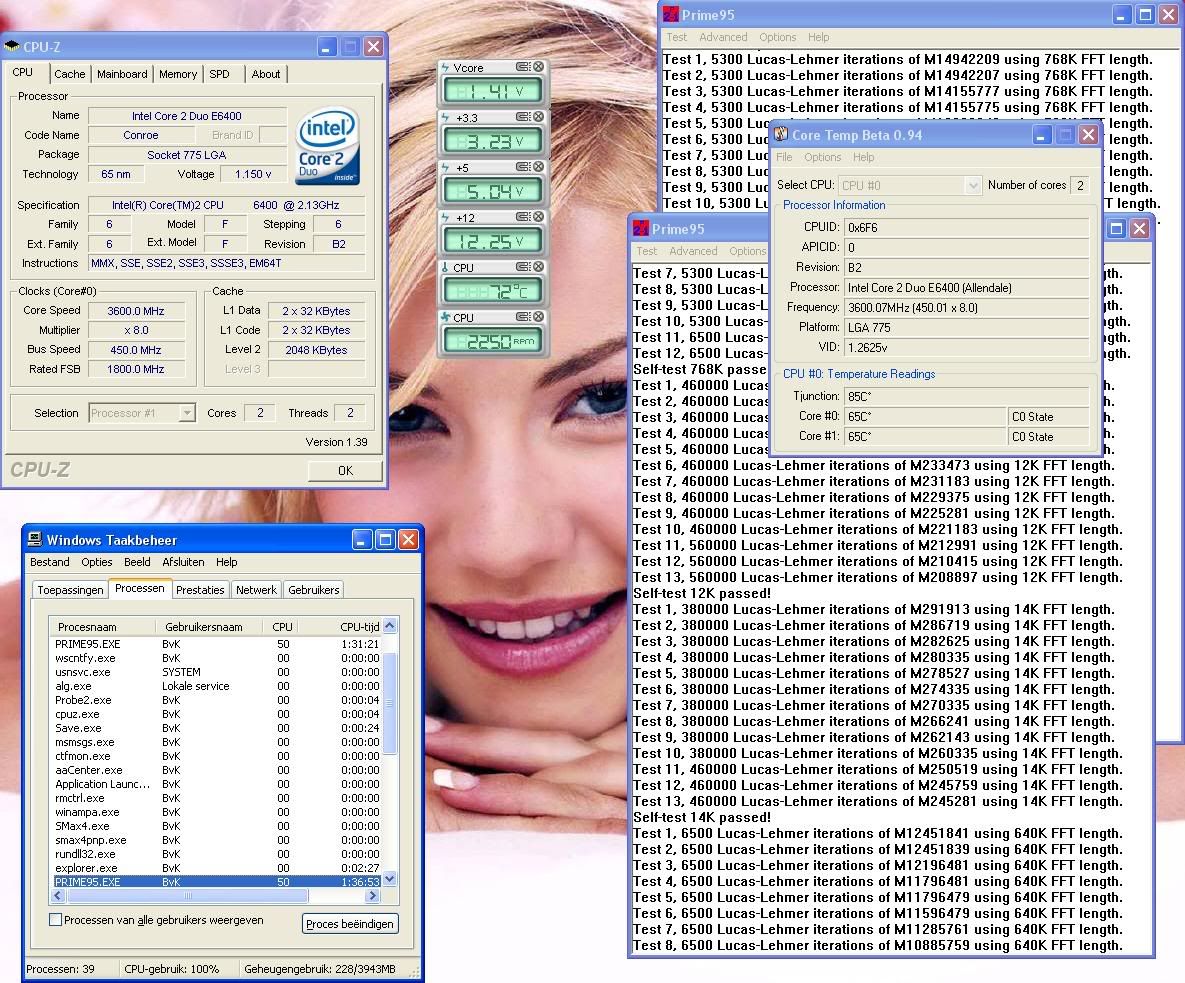Click the dock icon on +3.3 widget
The height and width of the screenshot is (983, 1185).
click(x=523, y=117)
